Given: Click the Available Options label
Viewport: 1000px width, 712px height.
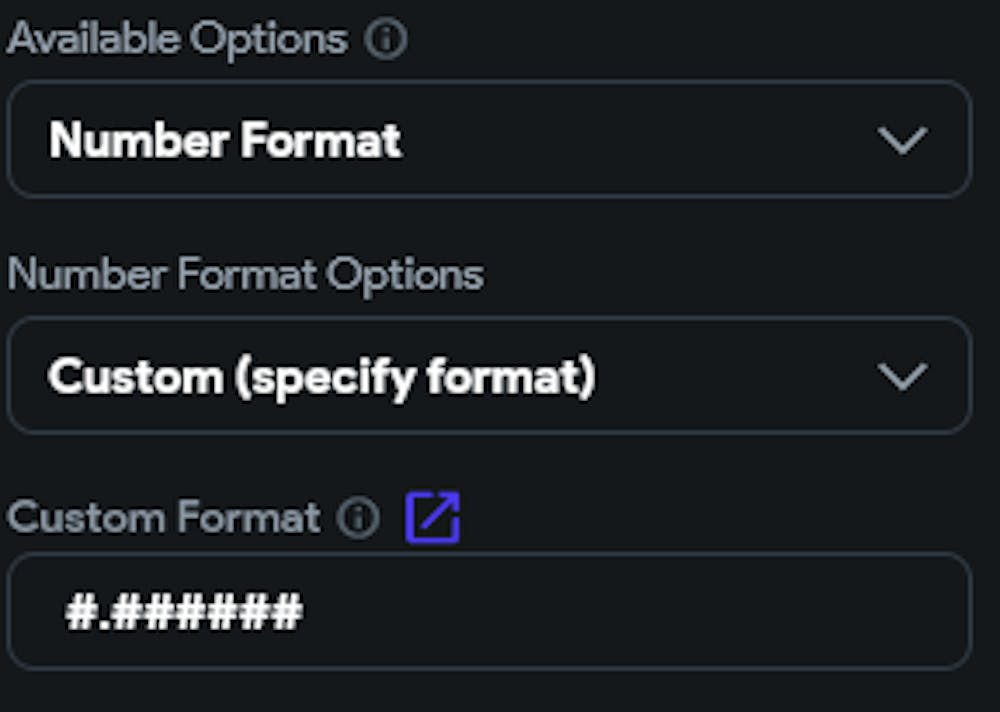Looking at the screenshot, I should 177,40.
